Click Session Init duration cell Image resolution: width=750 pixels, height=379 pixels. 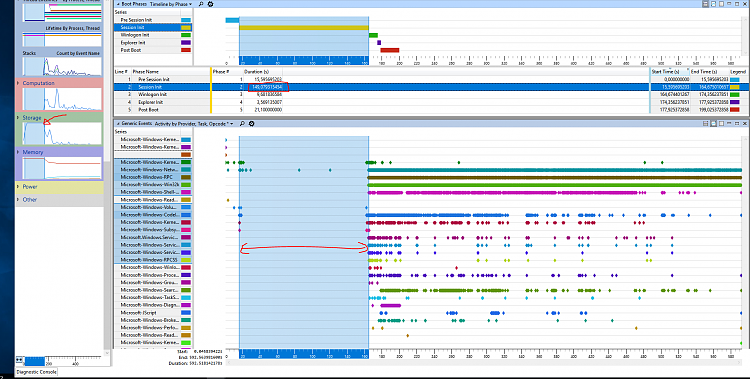(268, 87)
